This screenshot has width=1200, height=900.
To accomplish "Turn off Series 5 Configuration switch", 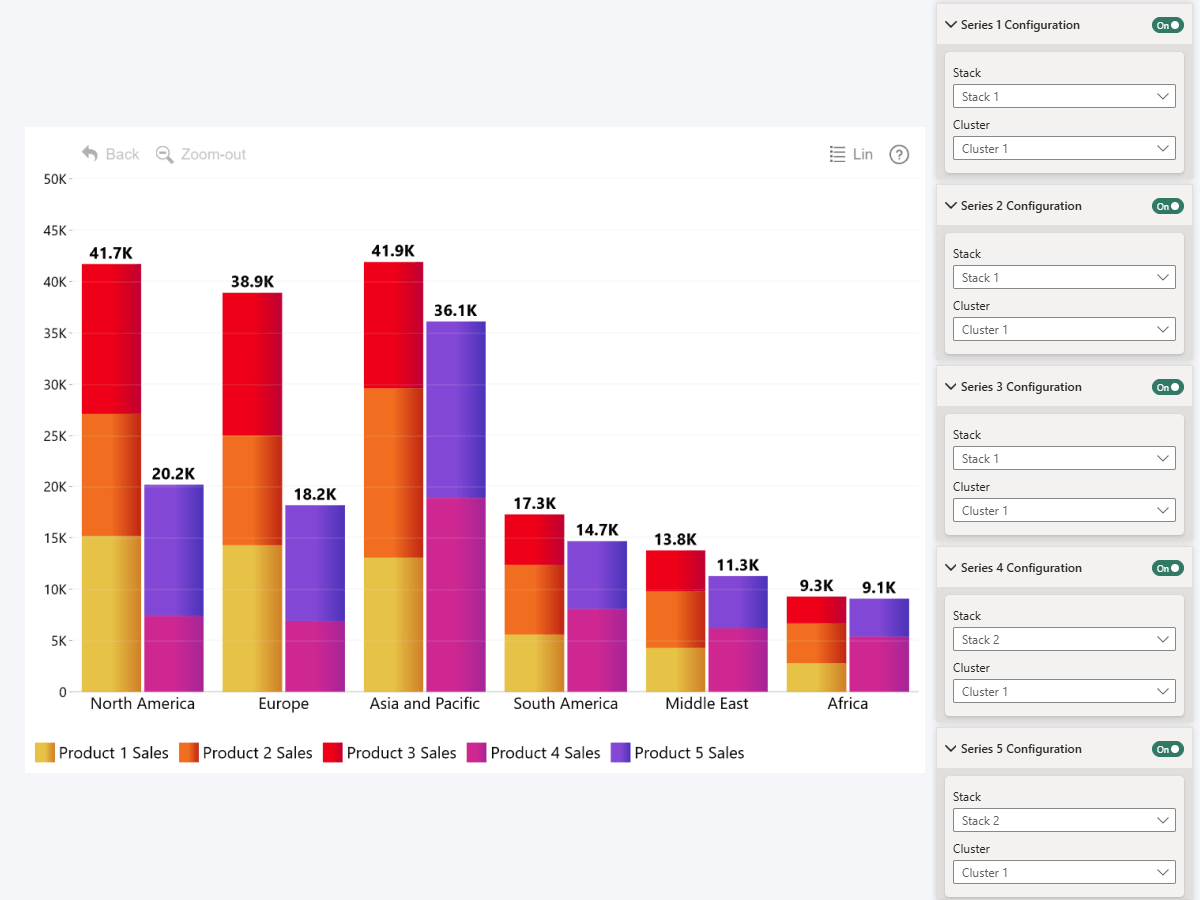I will click(1167, 749).
